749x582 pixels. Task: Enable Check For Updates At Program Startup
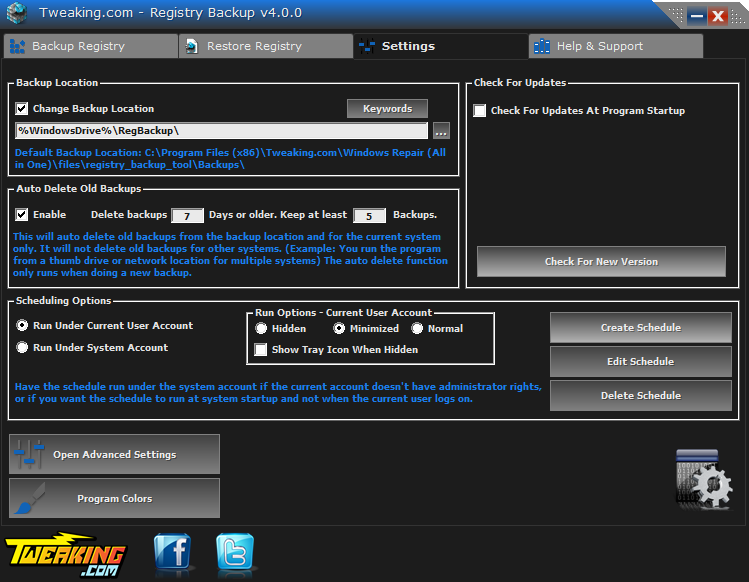[x=480, y=111]
